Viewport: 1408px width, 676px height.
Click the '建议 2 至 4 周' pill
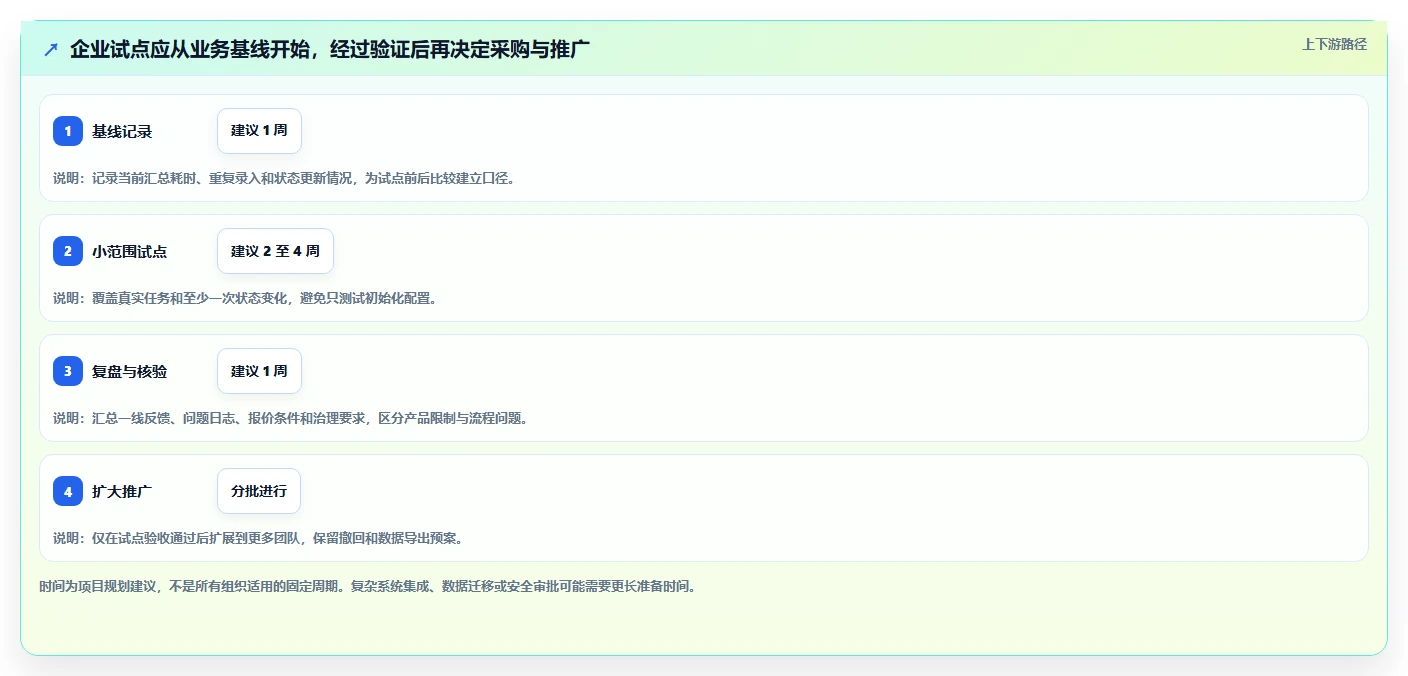275,251
